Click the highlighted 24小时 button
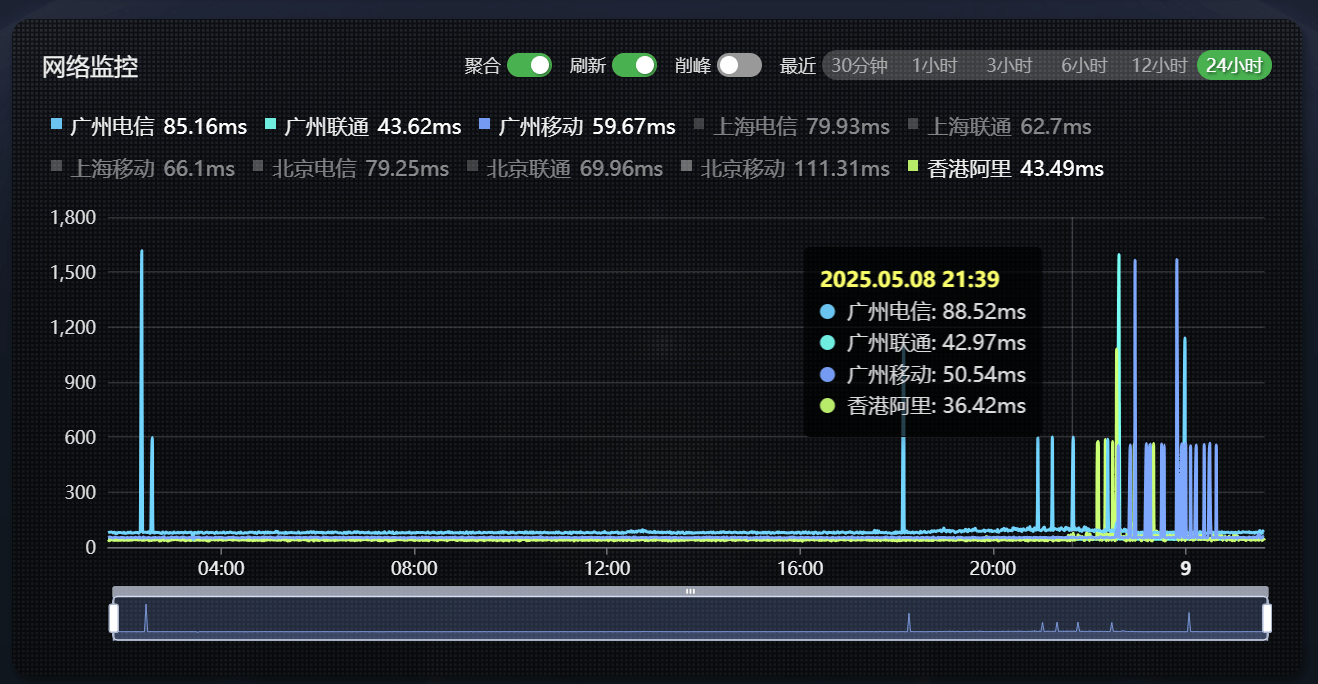This screenshot has width=1318, height=684. pyautogui.click(x=1233, y=65)
